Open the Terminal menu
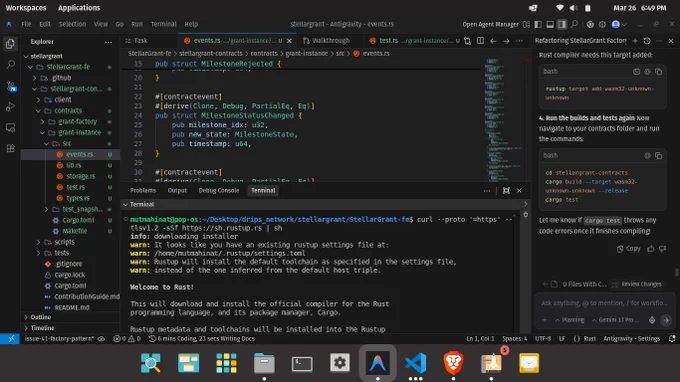Screen dimensions: 680x382 [163, 24]
